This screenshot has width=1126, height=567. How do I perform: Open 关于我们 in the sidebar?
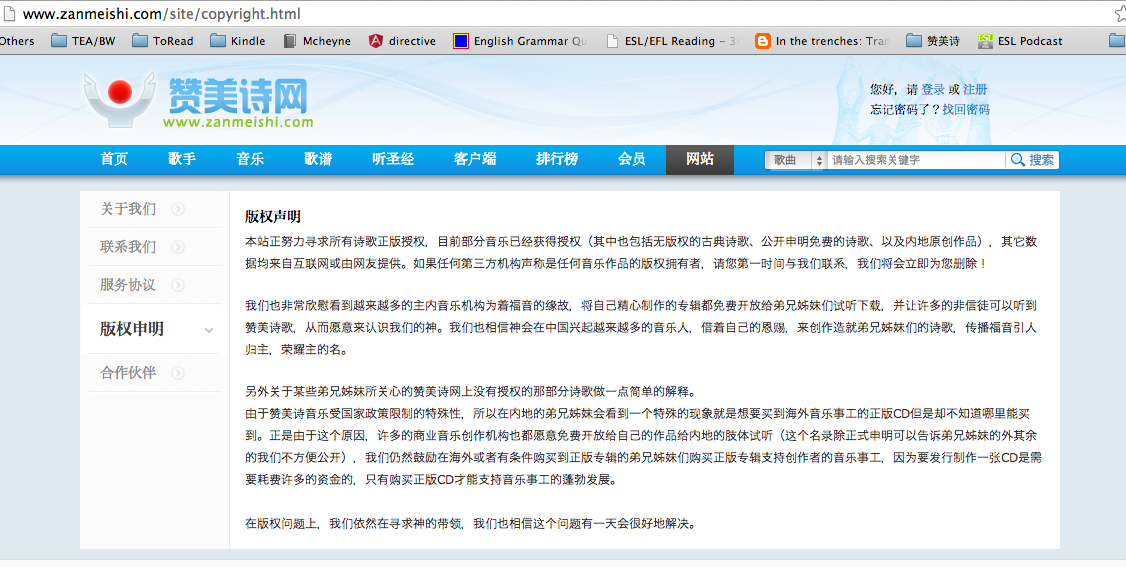(128, 209)
